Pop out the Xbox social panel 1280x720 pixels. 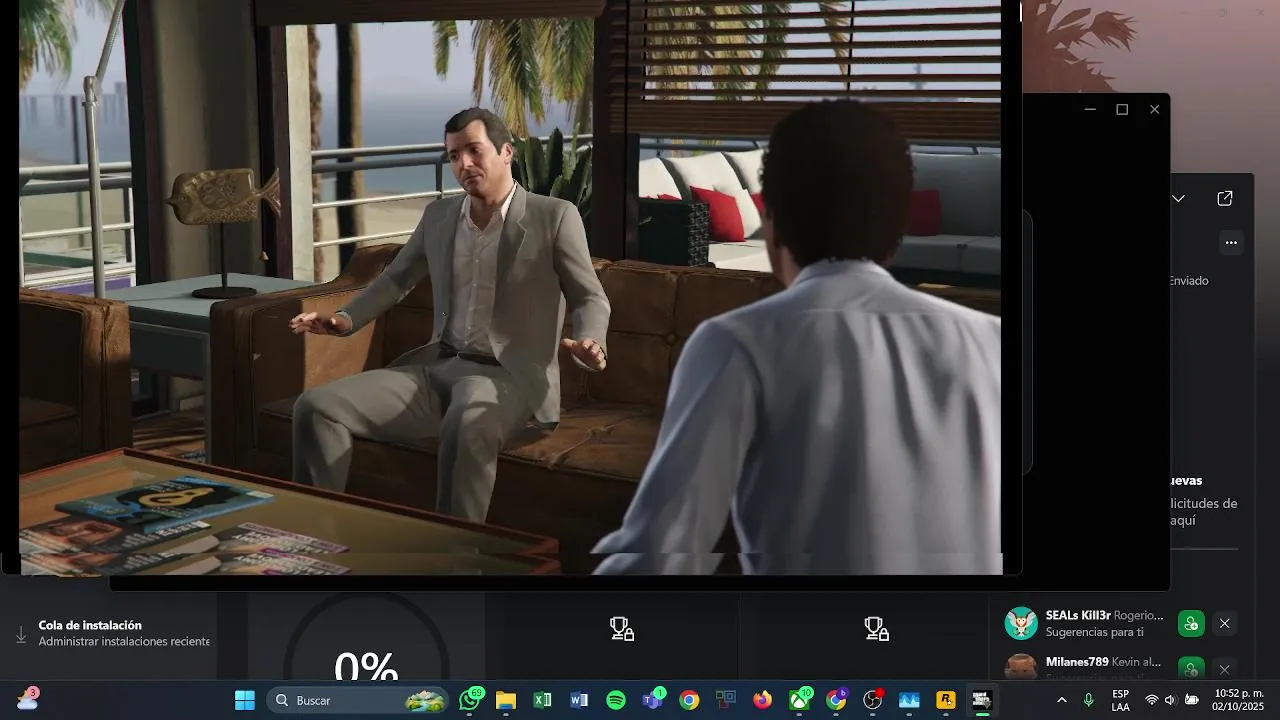click(1225, 198)
